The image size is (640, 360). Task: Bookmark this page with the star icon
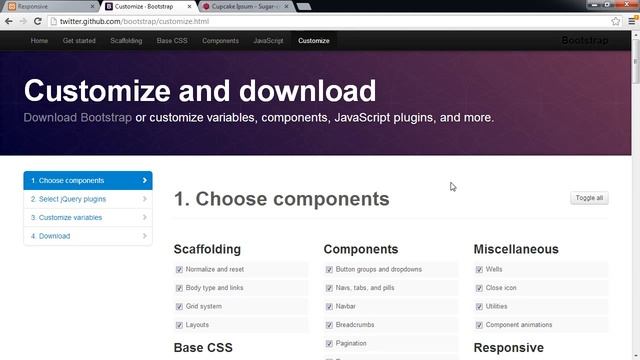616,21
